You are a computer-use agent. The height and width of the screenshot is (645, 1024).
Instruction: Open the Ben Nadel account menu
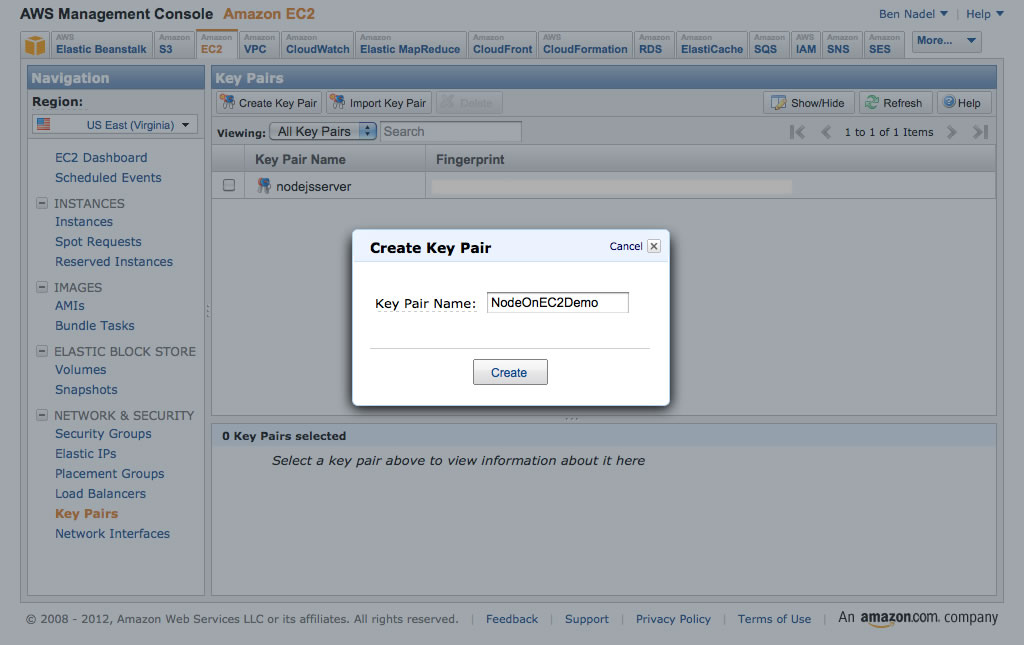pos(913,14)
